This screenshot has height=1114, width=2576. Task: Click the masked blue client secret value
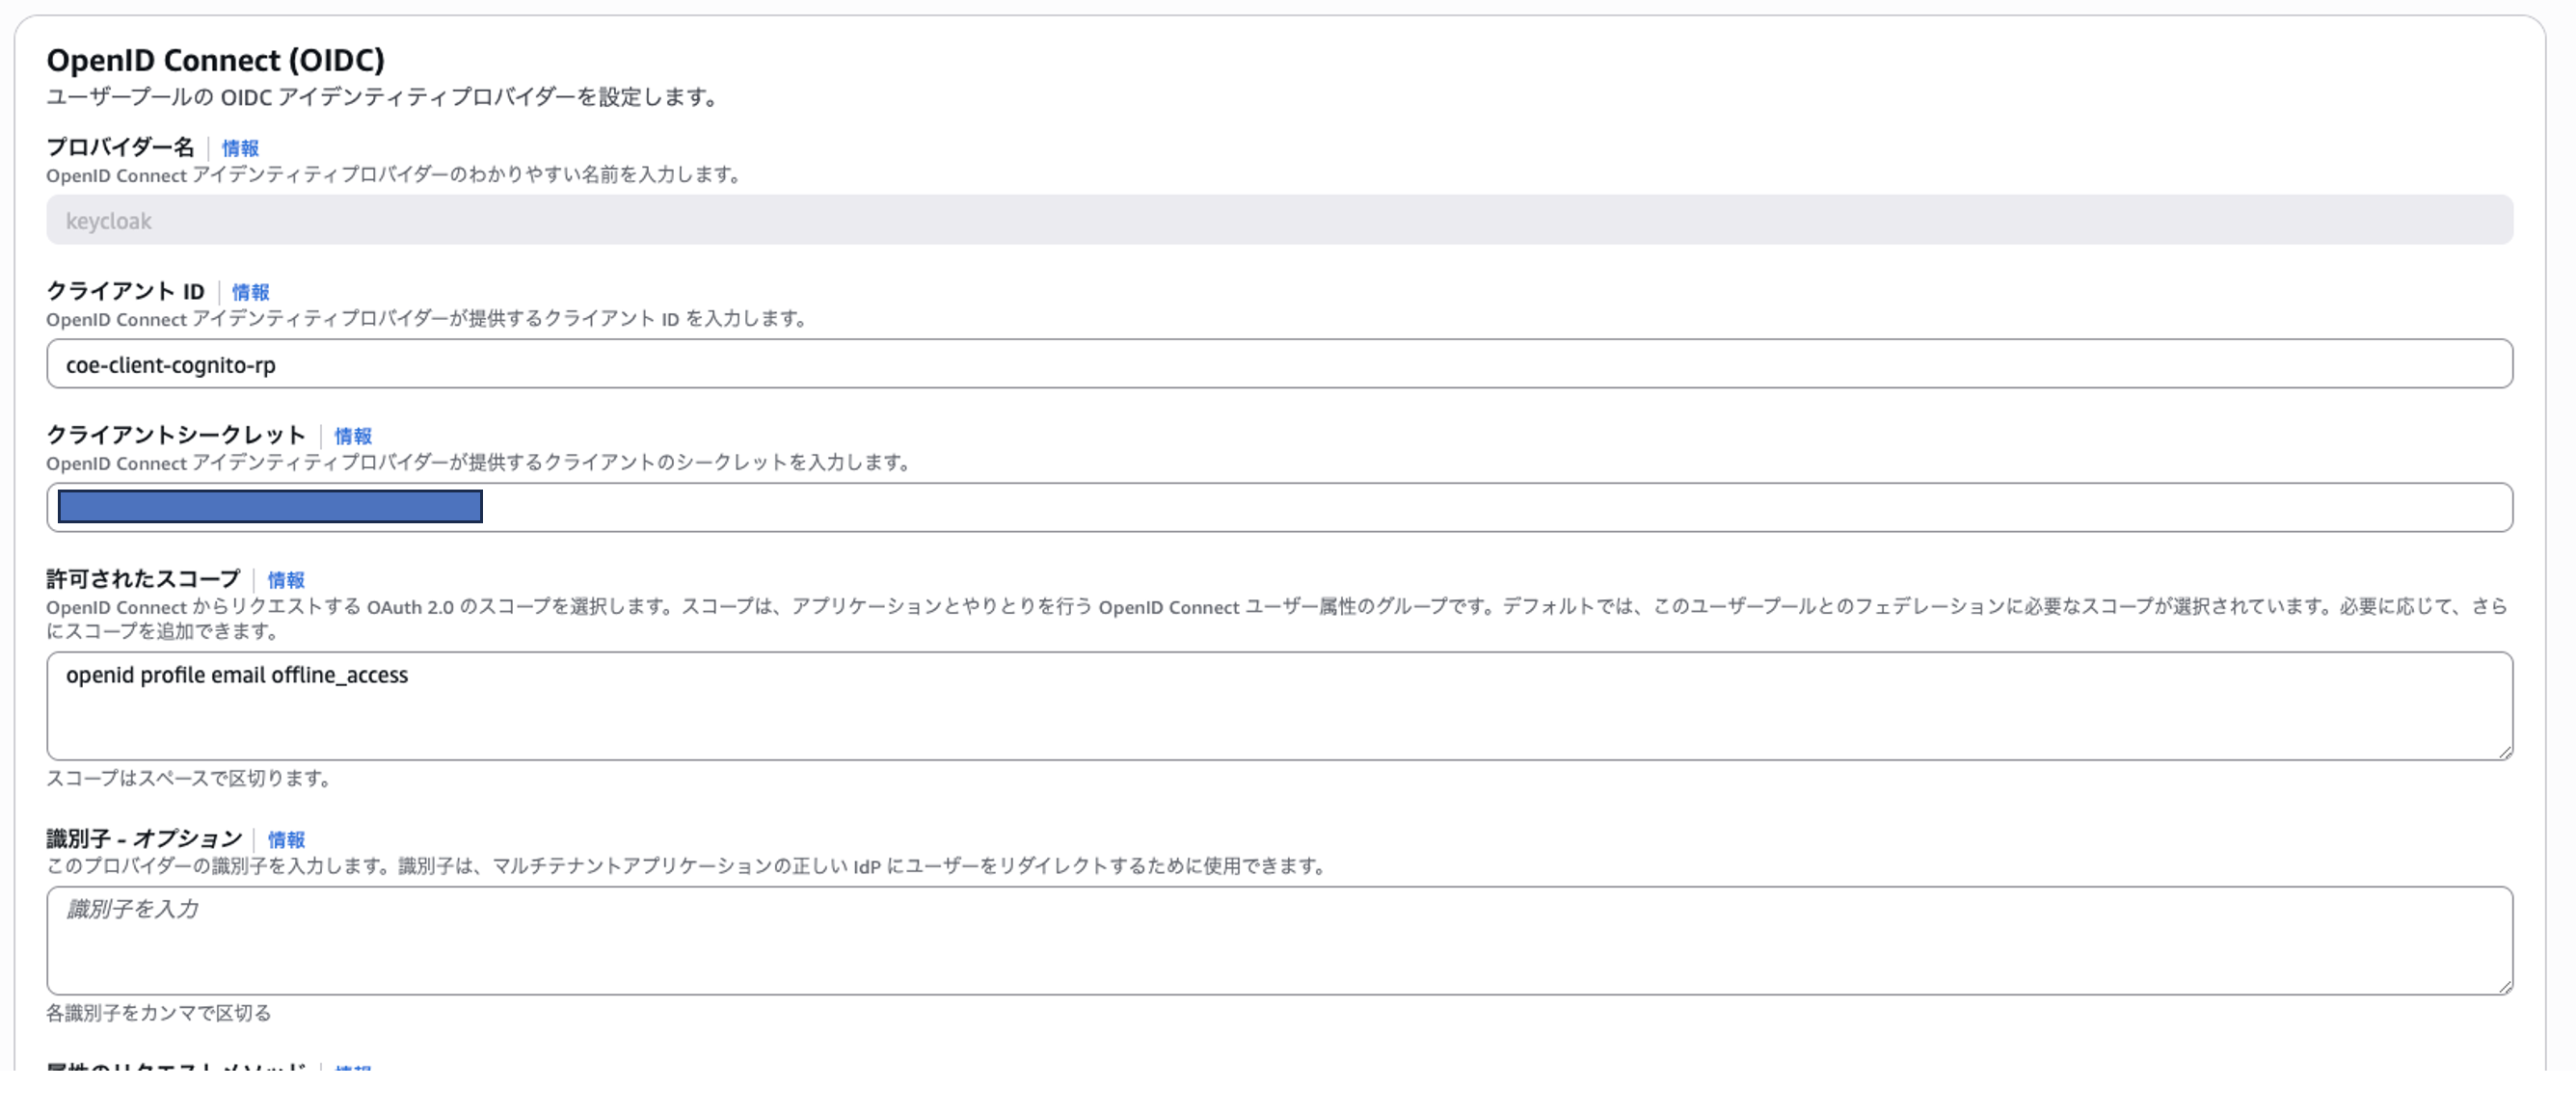(x=270, y=507)
